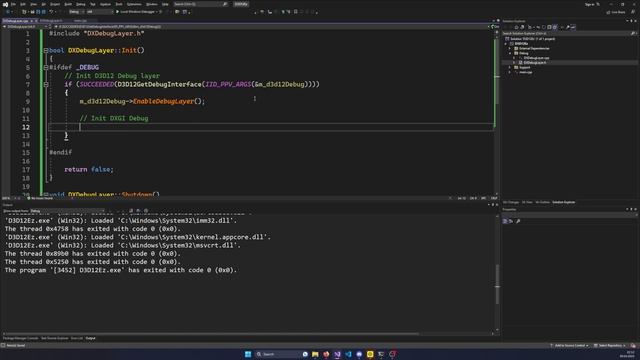Open the Debug menu
This screenshot has width=640, height=360.
[x=80, y=4]
